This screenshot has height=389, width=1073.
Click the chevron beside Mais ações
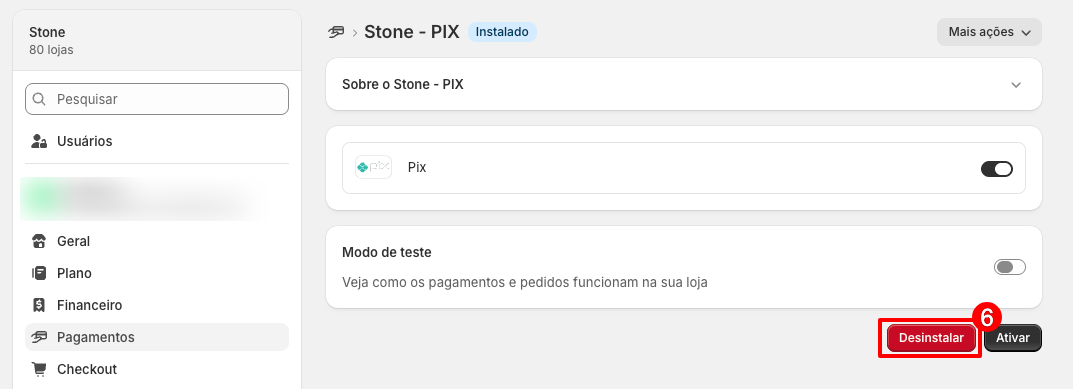coord(1025,33)
